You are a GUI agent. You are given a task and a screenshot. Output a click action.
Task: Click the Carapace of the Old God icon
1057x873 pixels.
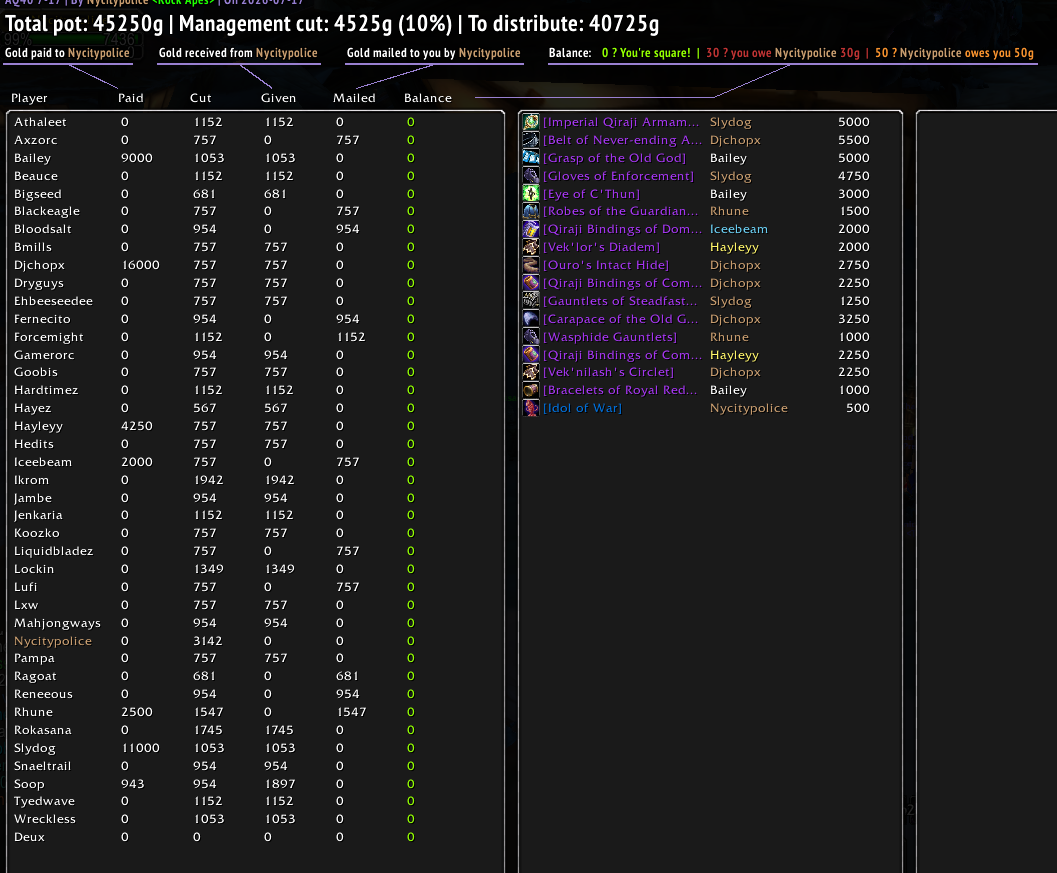(531, 318)
